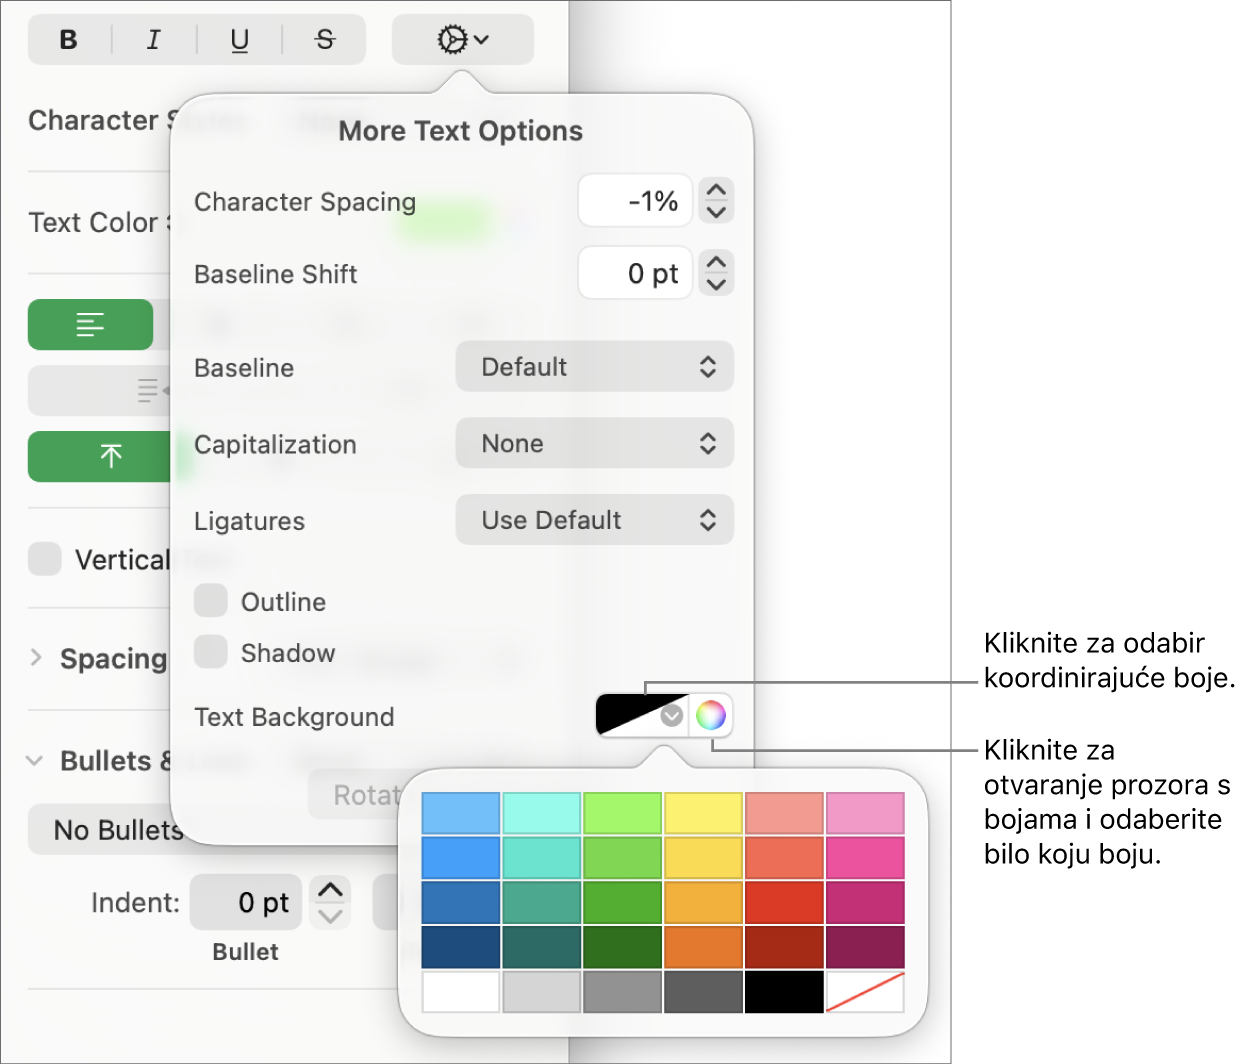
Task: Pick the dark teal swatch in fourth row
Action: [x=542, y=947]
